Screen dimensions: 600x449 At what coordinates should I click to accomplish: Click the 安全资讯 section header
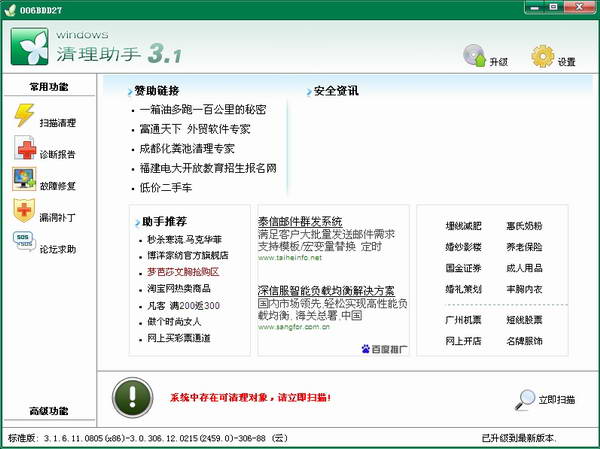pyautogui.click(x=336, y=91)
